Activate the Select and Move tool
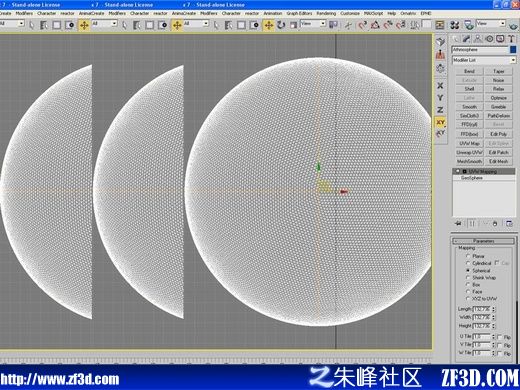520x390 pixels. pos(269,25)
